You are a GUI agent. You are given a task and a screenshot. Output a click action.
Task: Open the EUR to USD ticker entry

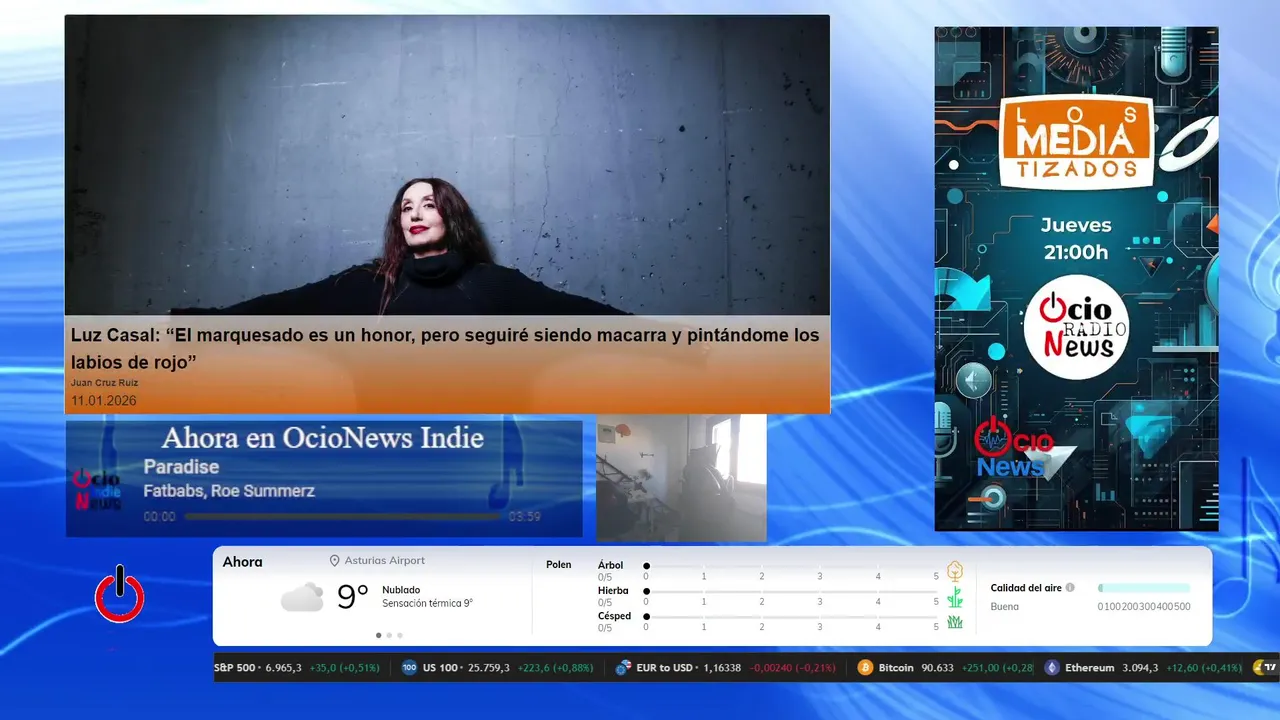725,668
